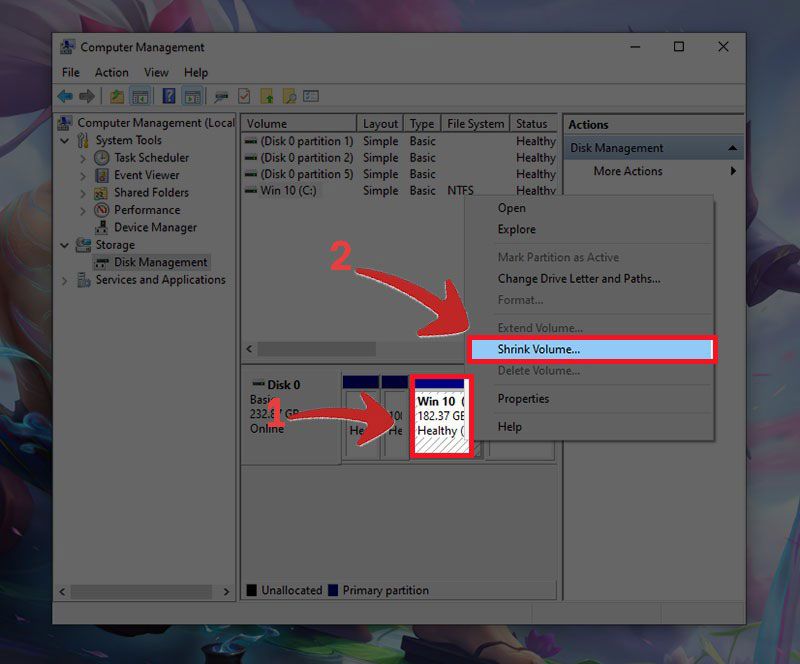Expand the Shared Folders node arrow
Image resolution: width=800 pixels, height=664 pixels.
pyautogui.click(x=83, y=193)
